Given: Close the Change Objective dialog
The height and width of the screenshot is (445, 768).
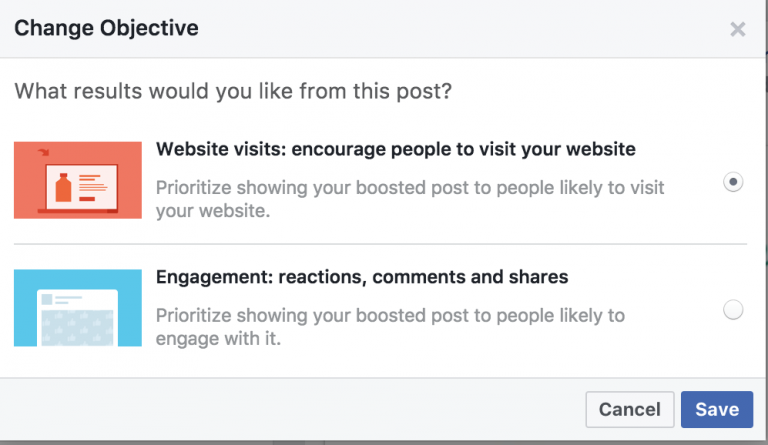Looking at the screenshot, I should [738, 29].
